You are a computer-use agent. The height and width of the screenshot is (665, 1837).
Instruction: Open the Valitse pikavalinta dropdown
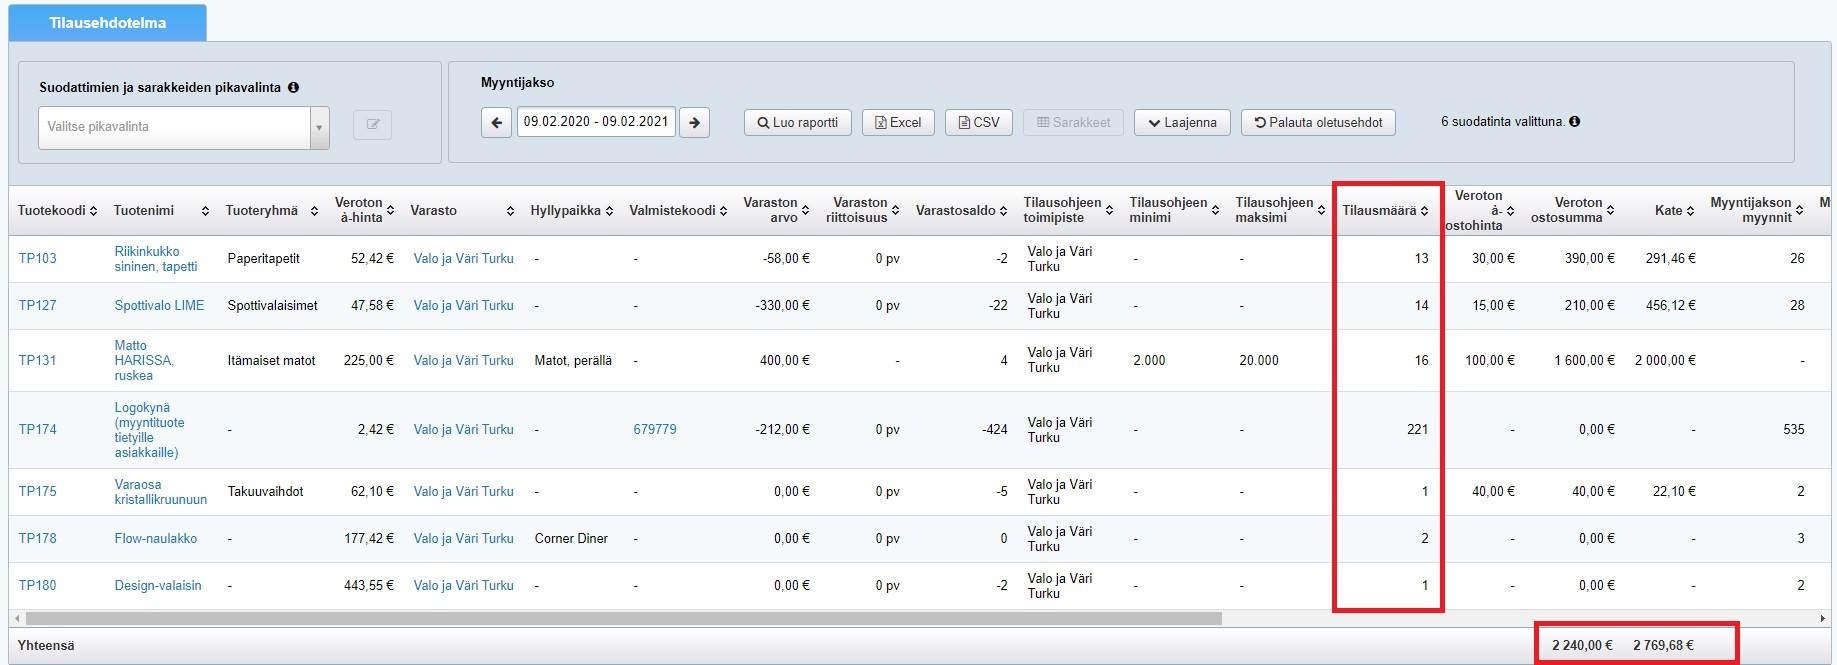[183, 127]
